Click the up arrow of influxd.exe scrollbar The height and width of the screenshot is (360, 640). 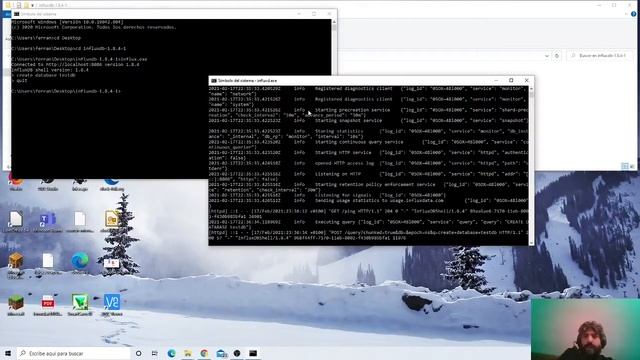(x=531, y=88)
